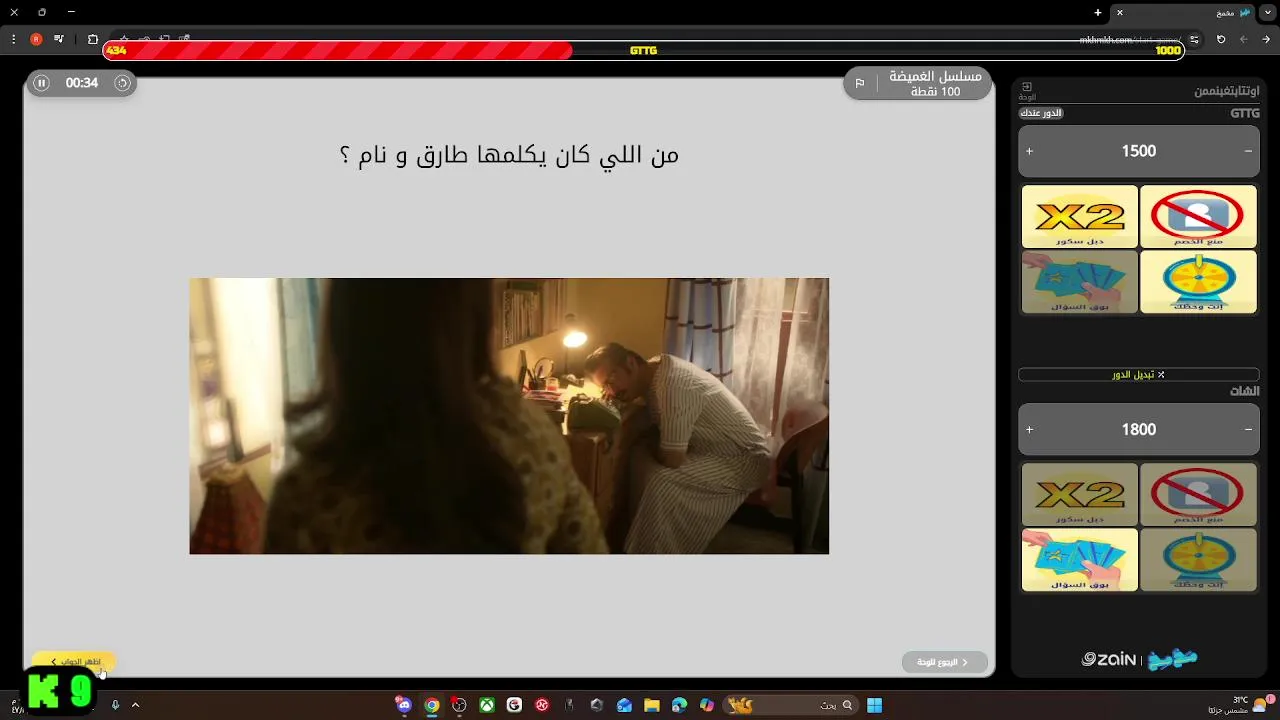Open the Windows Start menu
Viewport: 1280px width, 720px height.
point(874,705)
